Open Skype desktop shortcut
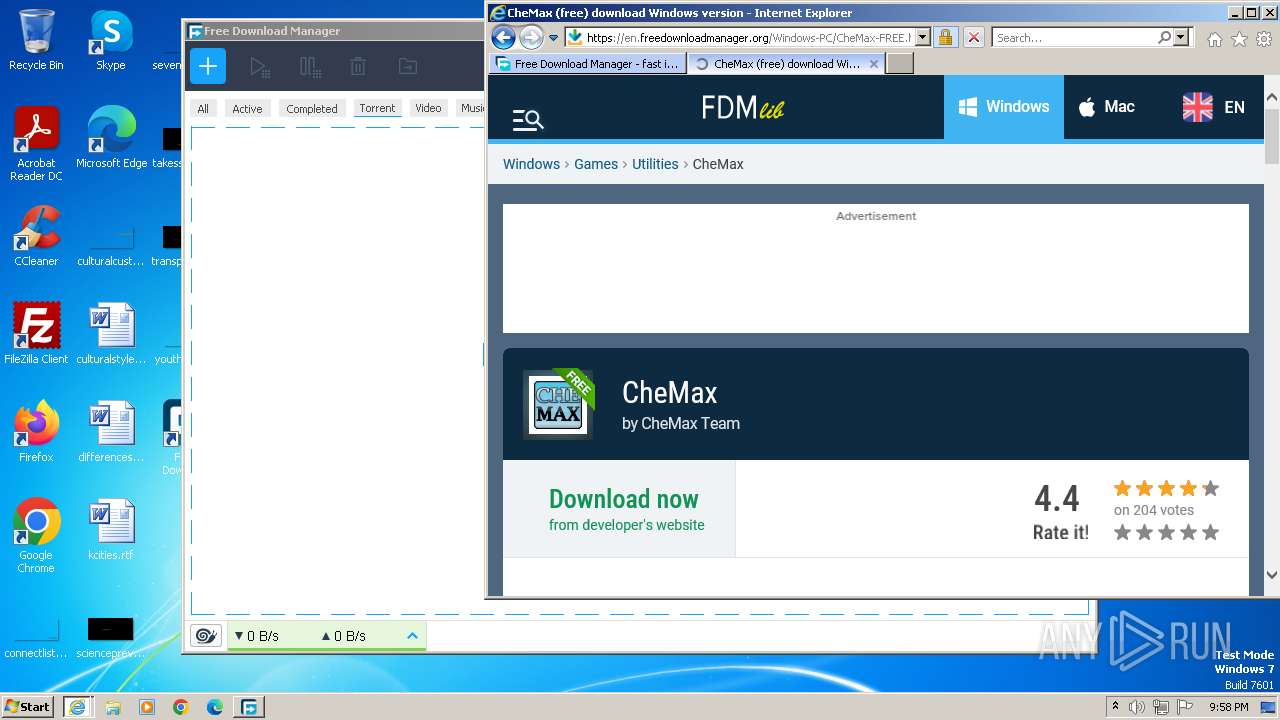Image resolution: width=1280 pixels, height=720 pixels. click(110, 40)
